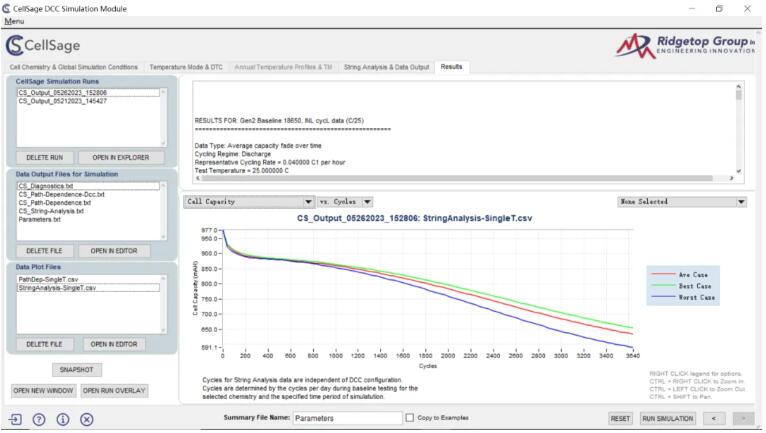
Task: Select Parameters.txt file
Action: 88,219
